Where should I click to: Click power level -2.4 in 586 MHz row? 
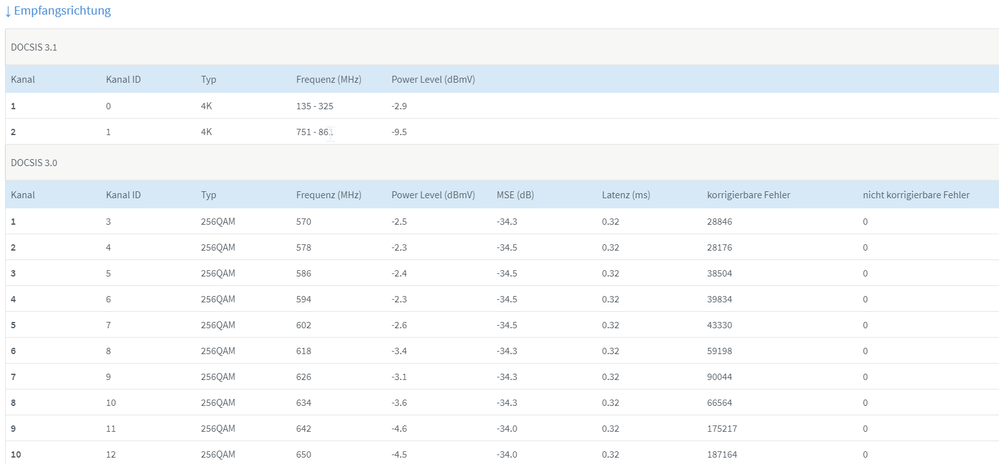[399, 273]
